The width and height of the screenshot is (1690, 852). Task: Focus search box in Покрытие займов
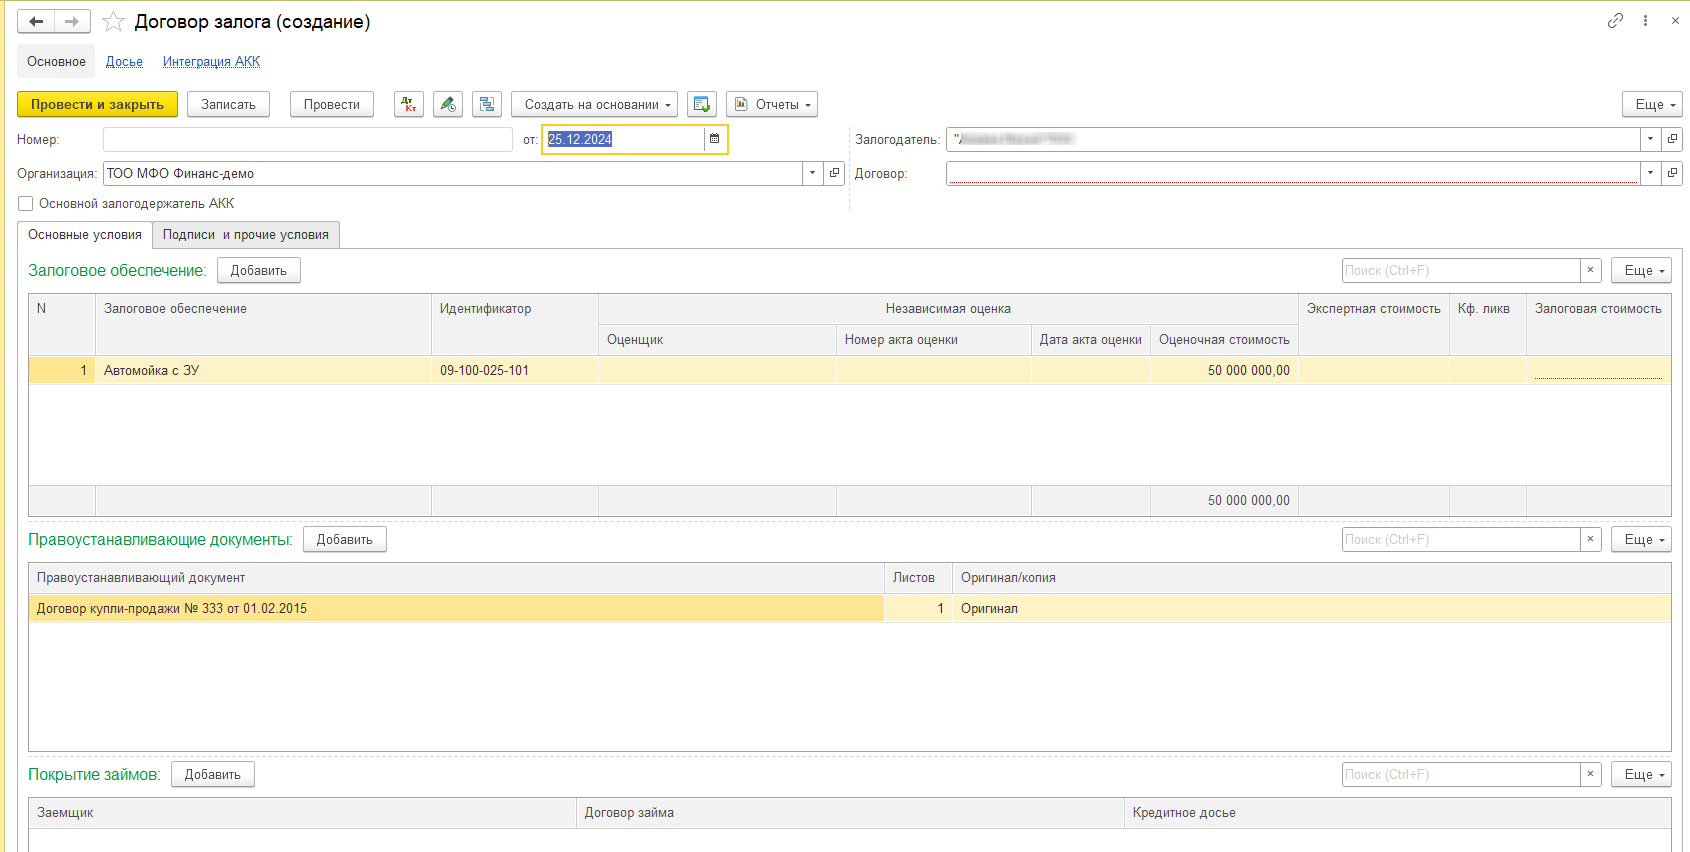(x=1461, y=774)
